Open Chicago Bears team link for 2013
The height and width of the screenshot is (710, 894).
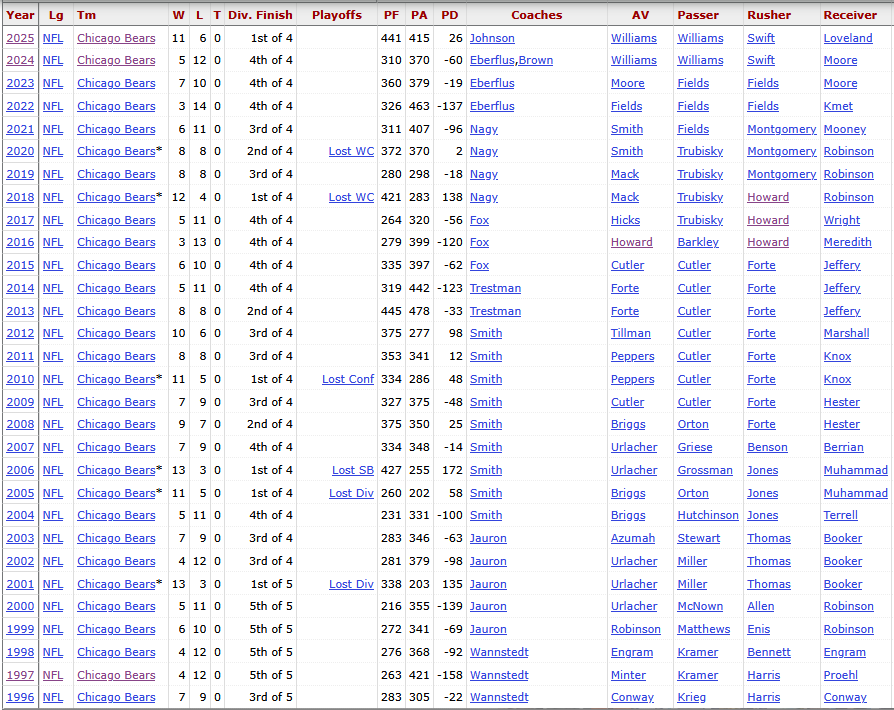(116, 311)
